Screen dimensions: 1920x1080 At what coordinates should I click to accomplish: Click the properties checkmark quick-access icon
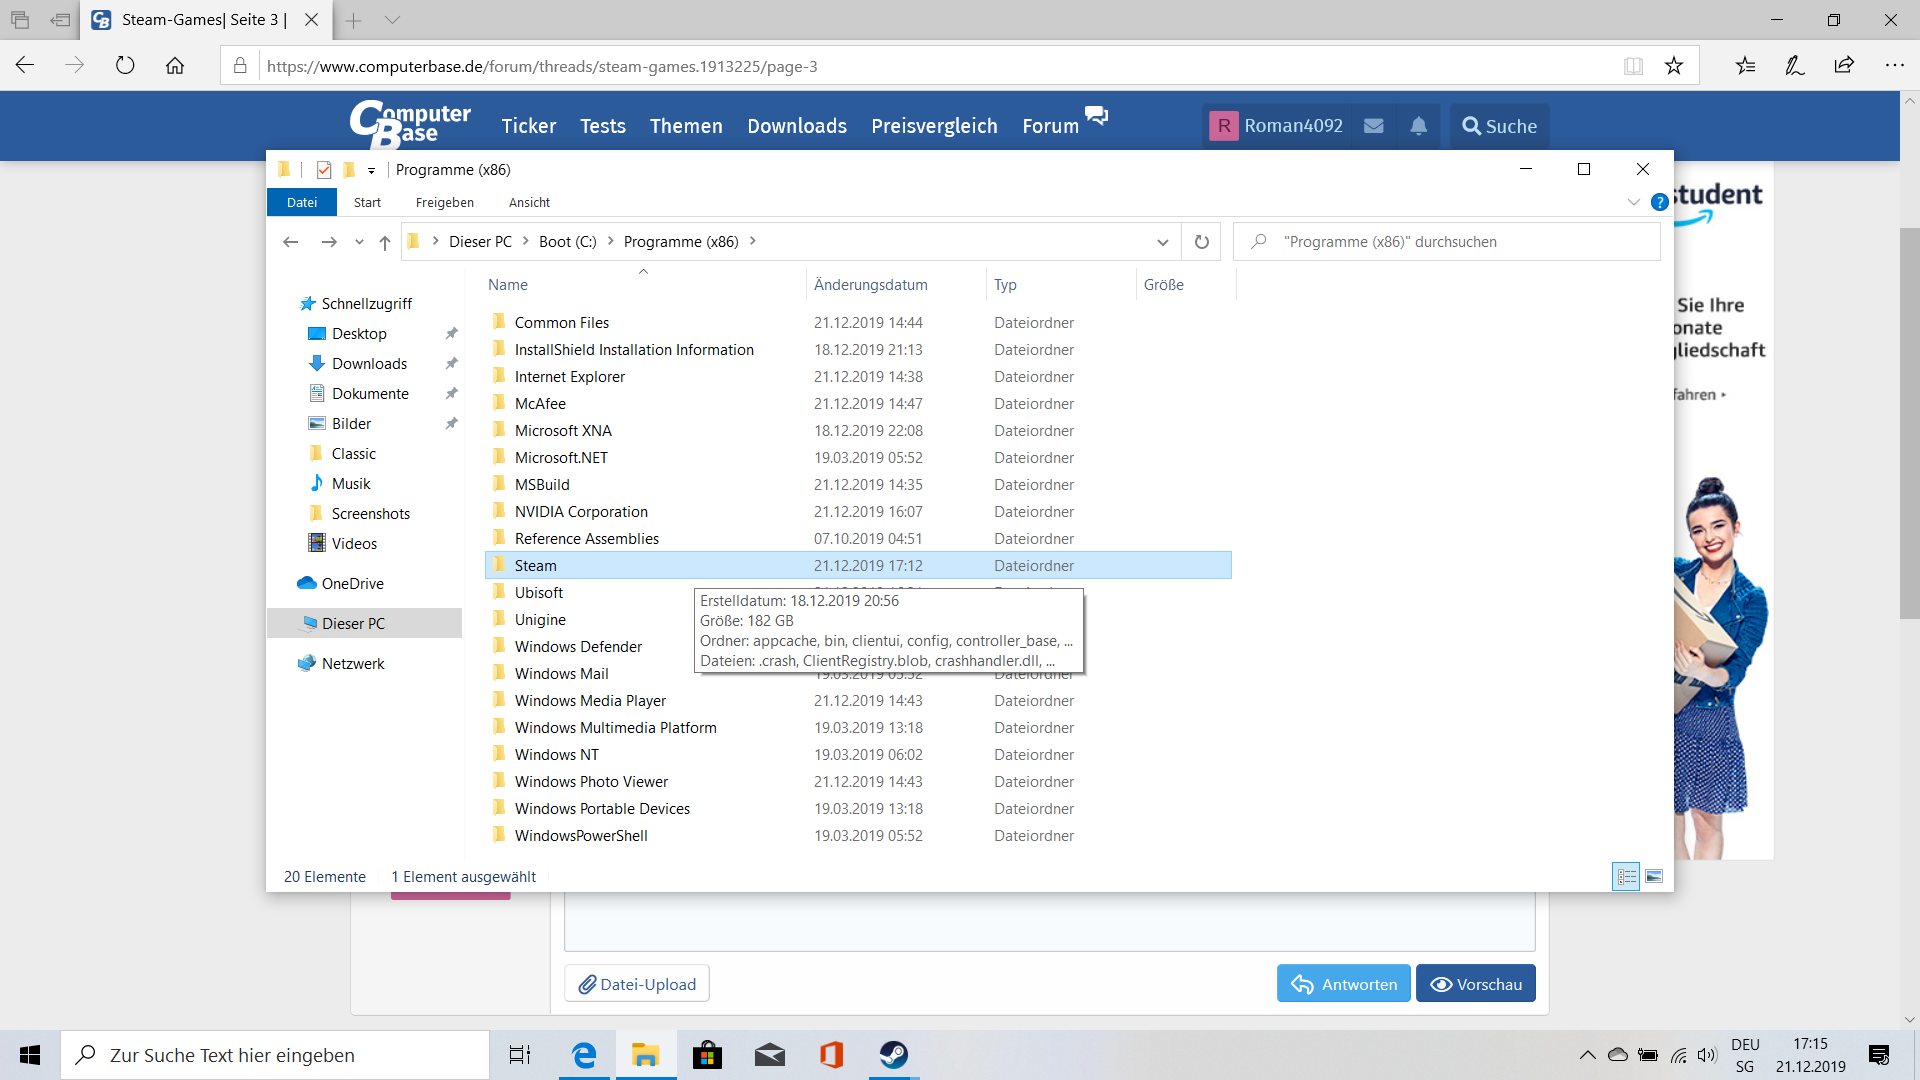324,170
